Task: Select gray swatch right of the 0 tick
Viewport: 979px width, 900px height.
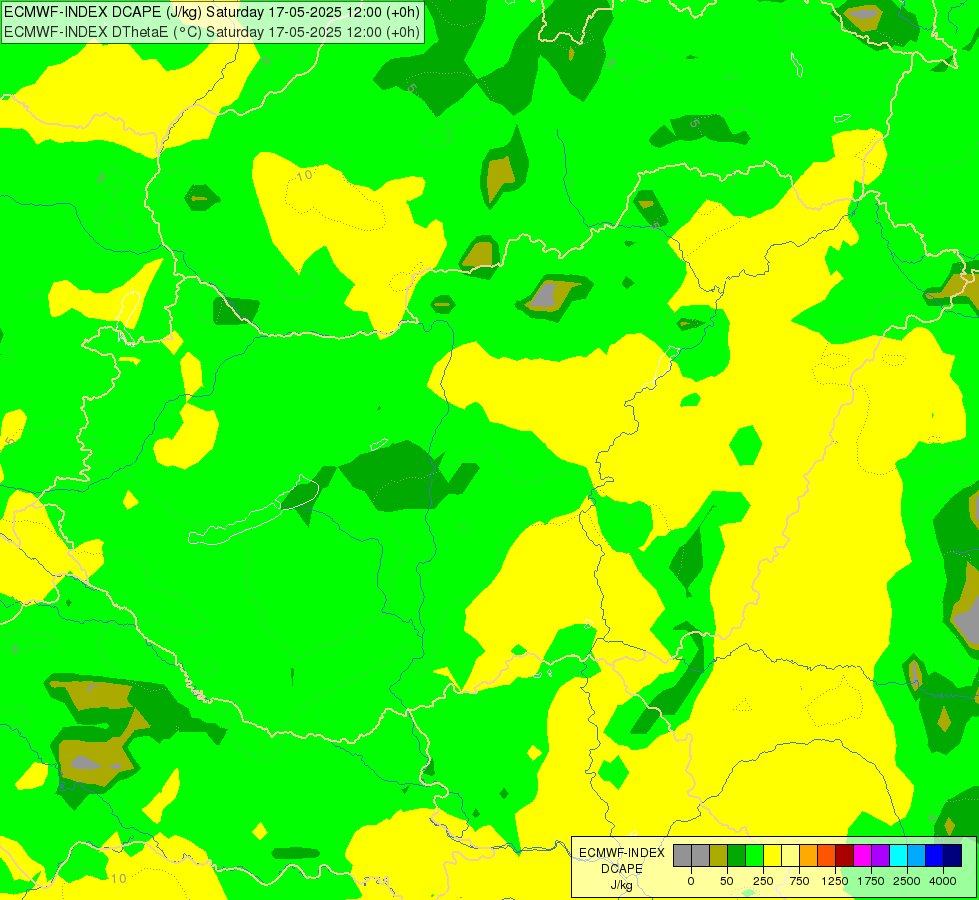Action: pos(701,855)
